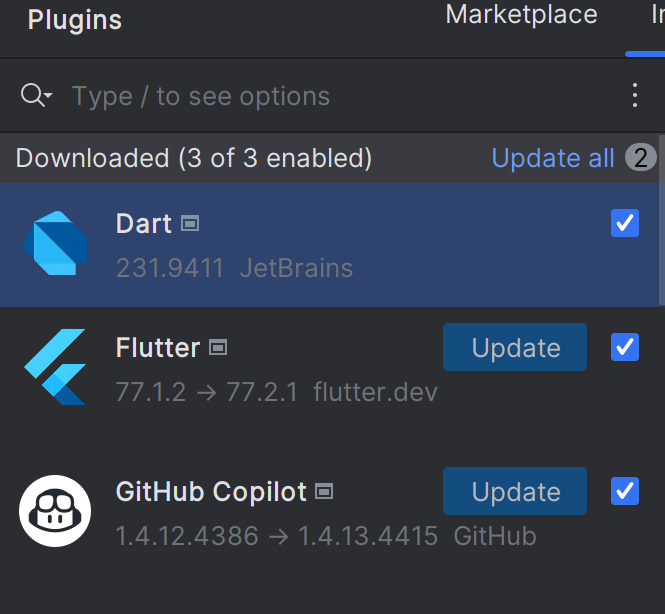
Task: Click the plugin list vertical scrollbar
Action: [x=660, y=240]
